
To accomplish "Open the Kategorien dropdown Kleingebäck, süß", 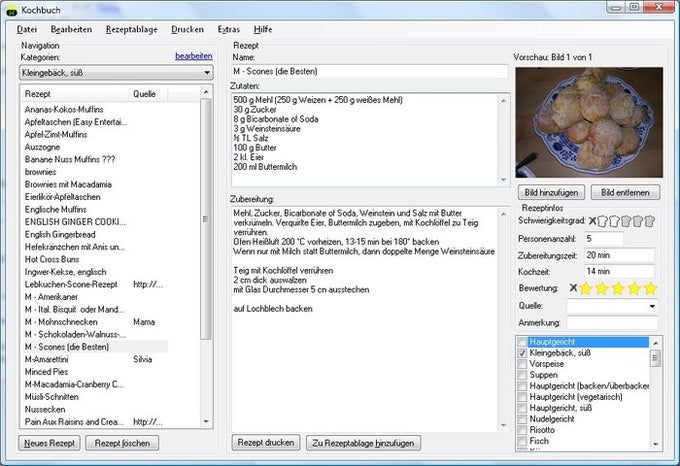I will tap(116, 72).
